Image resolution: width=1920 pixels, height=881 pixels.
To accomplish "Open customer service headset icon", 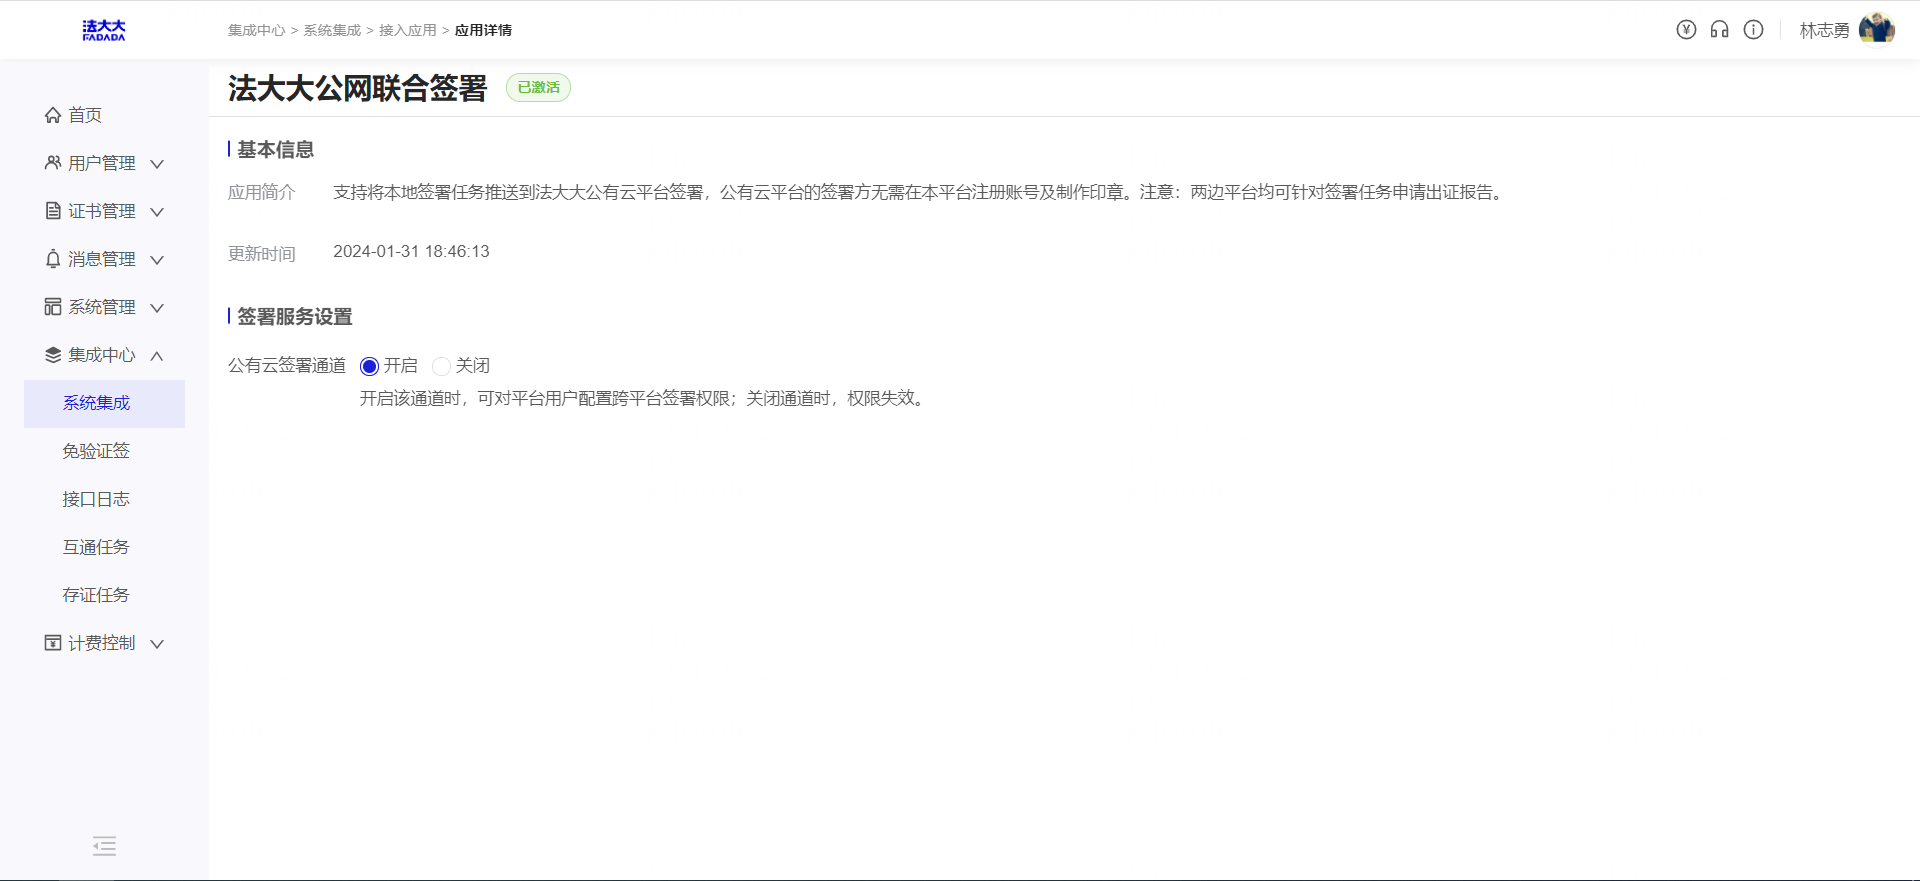I will click(1719, 30).
